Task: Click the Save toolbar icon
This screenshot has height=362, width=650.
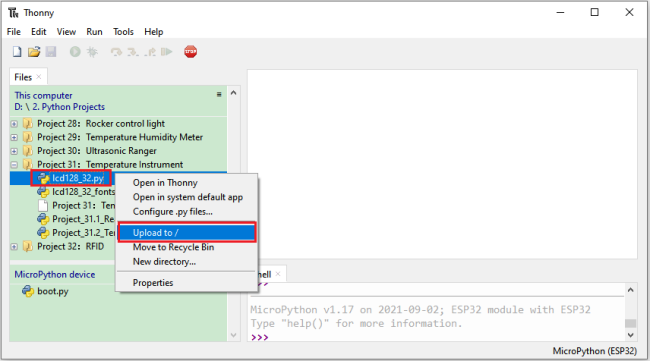Action: (x=51, y=52)
